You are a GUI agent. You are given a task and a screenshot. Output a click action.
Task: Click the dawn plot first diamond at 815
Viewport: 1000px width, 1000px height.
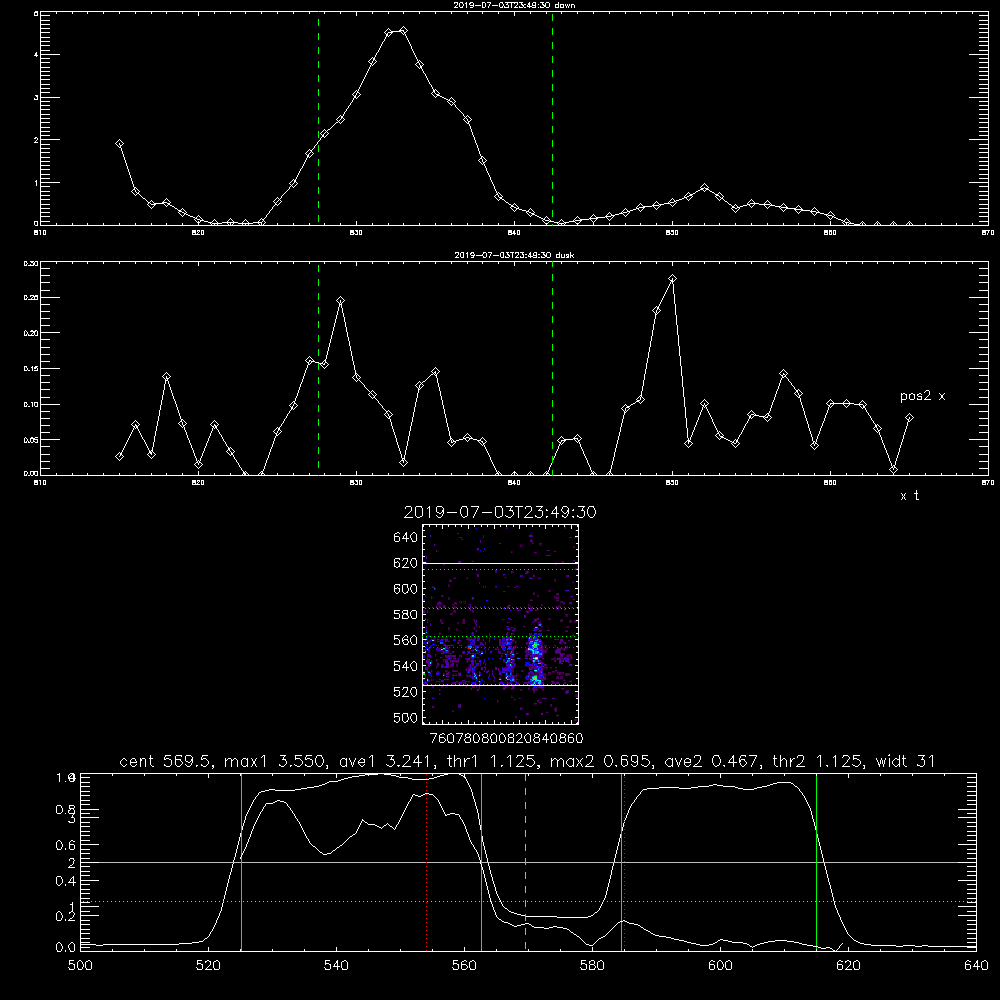119,144
